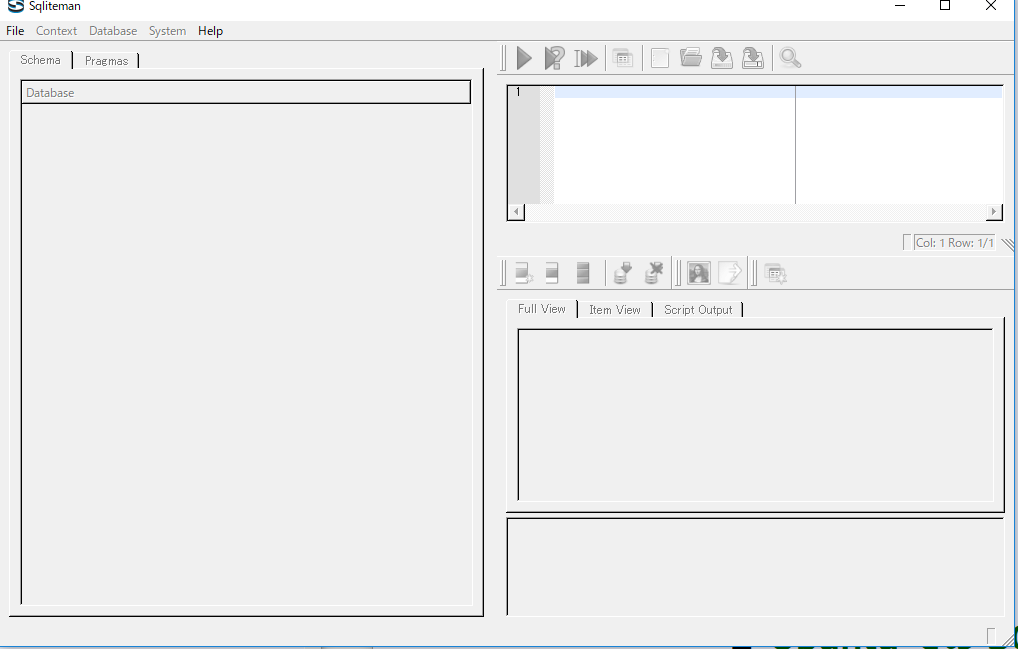
Task: Switch to the Pragmas tab
Action: click(106, 61)
